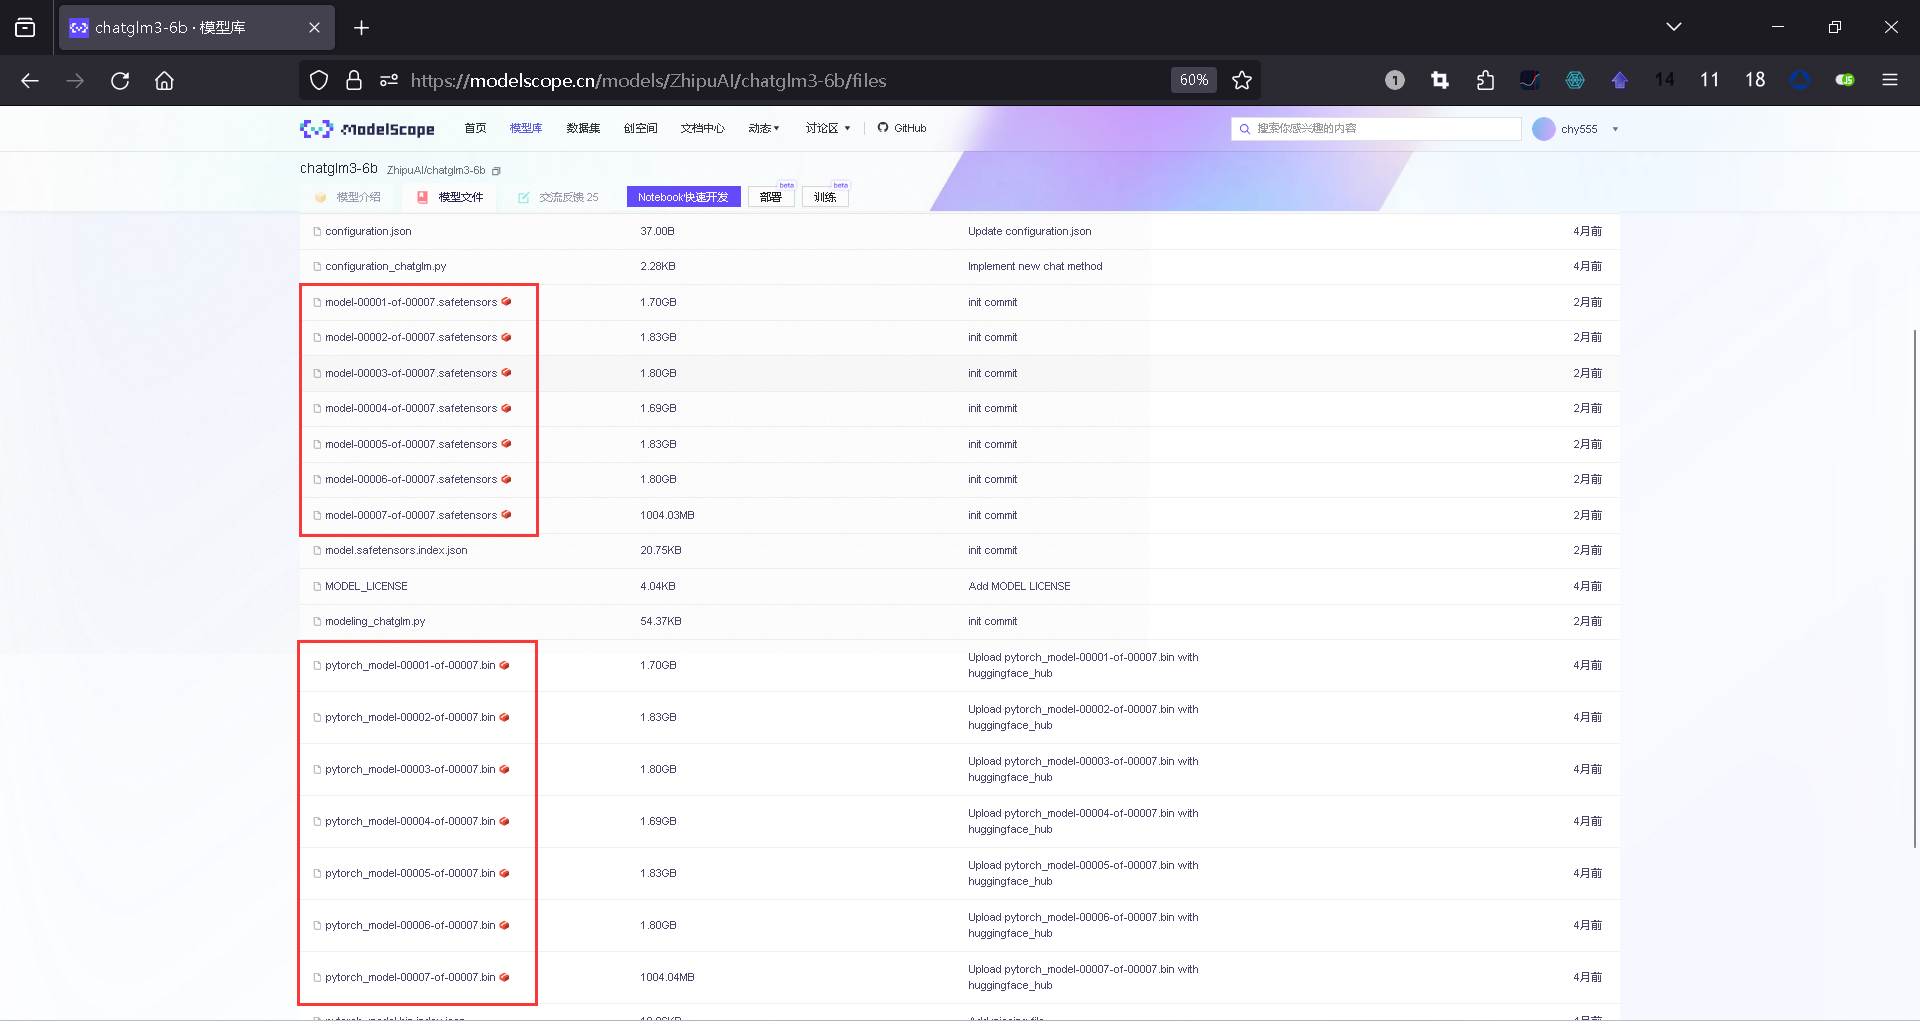Close the chatglm3-6b browser tab

tap(314, 28)
